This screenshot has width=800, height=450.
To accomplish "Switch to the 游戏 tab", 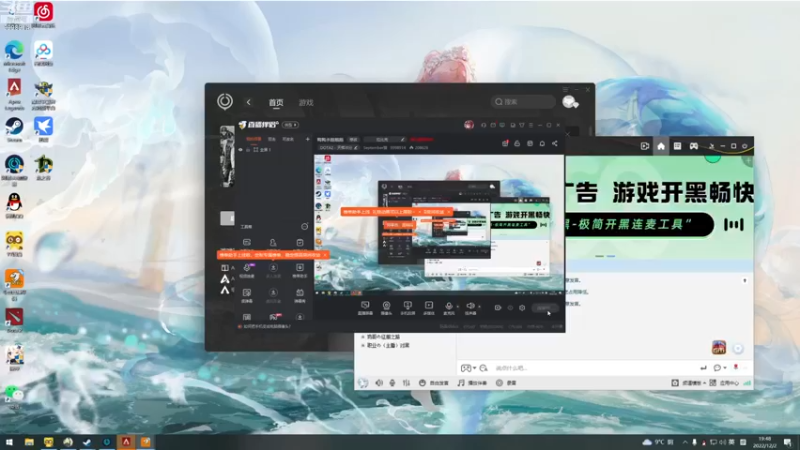I will 306,103.
